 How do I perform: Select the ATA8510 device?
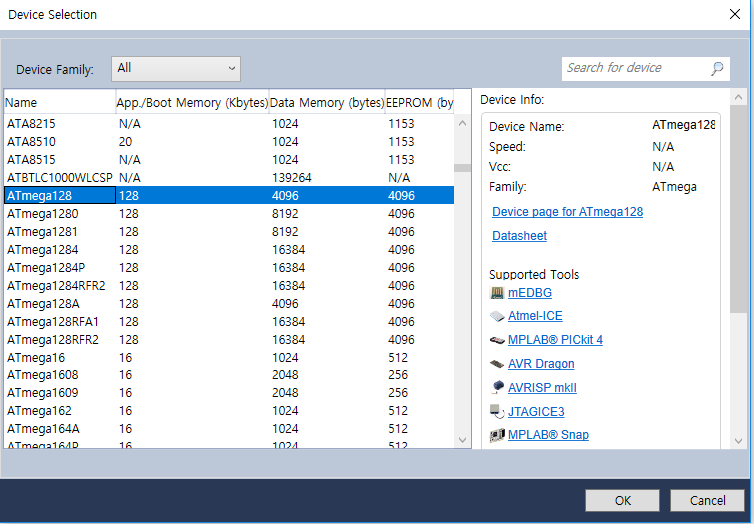229,142
